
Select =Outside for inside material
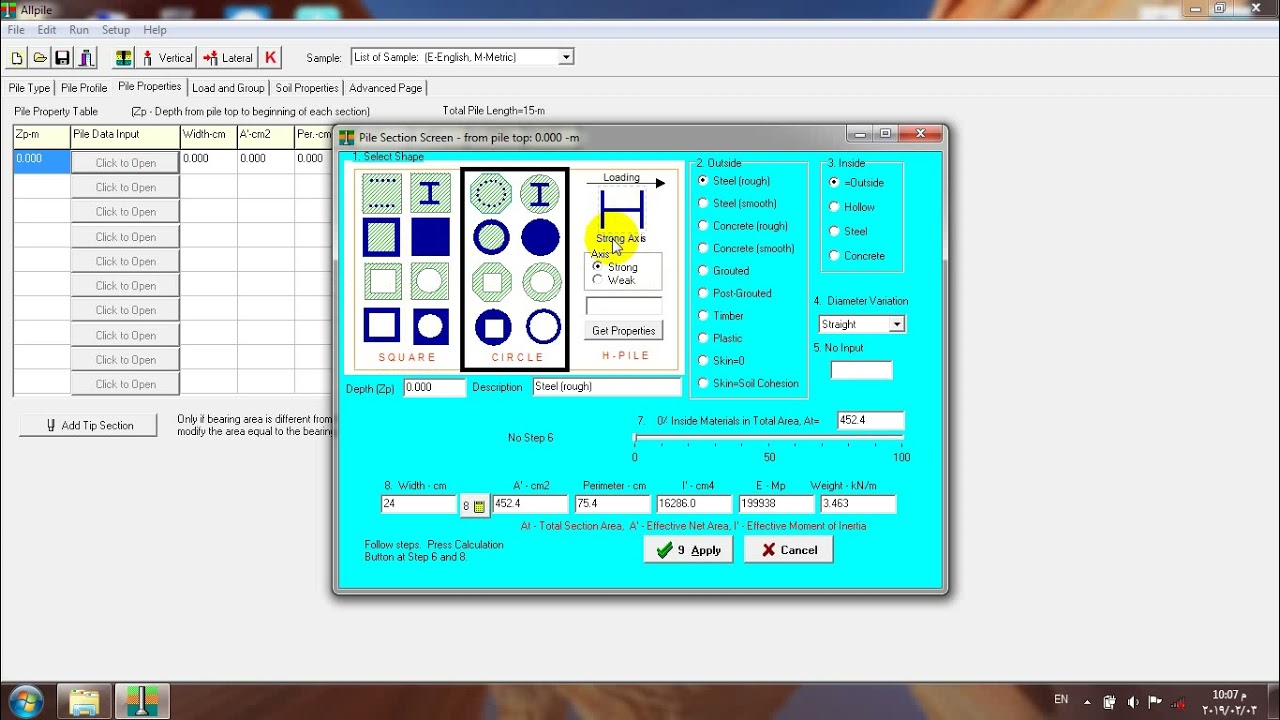(834, 183)
